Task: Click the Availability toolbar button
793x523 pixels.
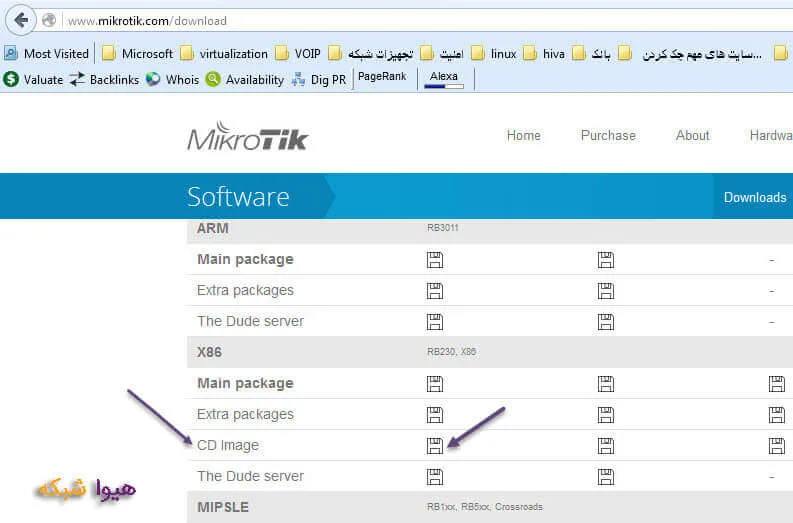Action: [x=245, y=79]
